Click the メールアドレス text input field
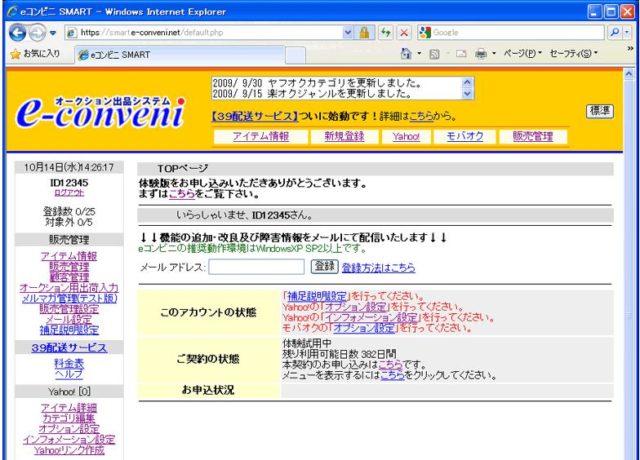Viewport: 640px width, 460px height. coord(256,267)
